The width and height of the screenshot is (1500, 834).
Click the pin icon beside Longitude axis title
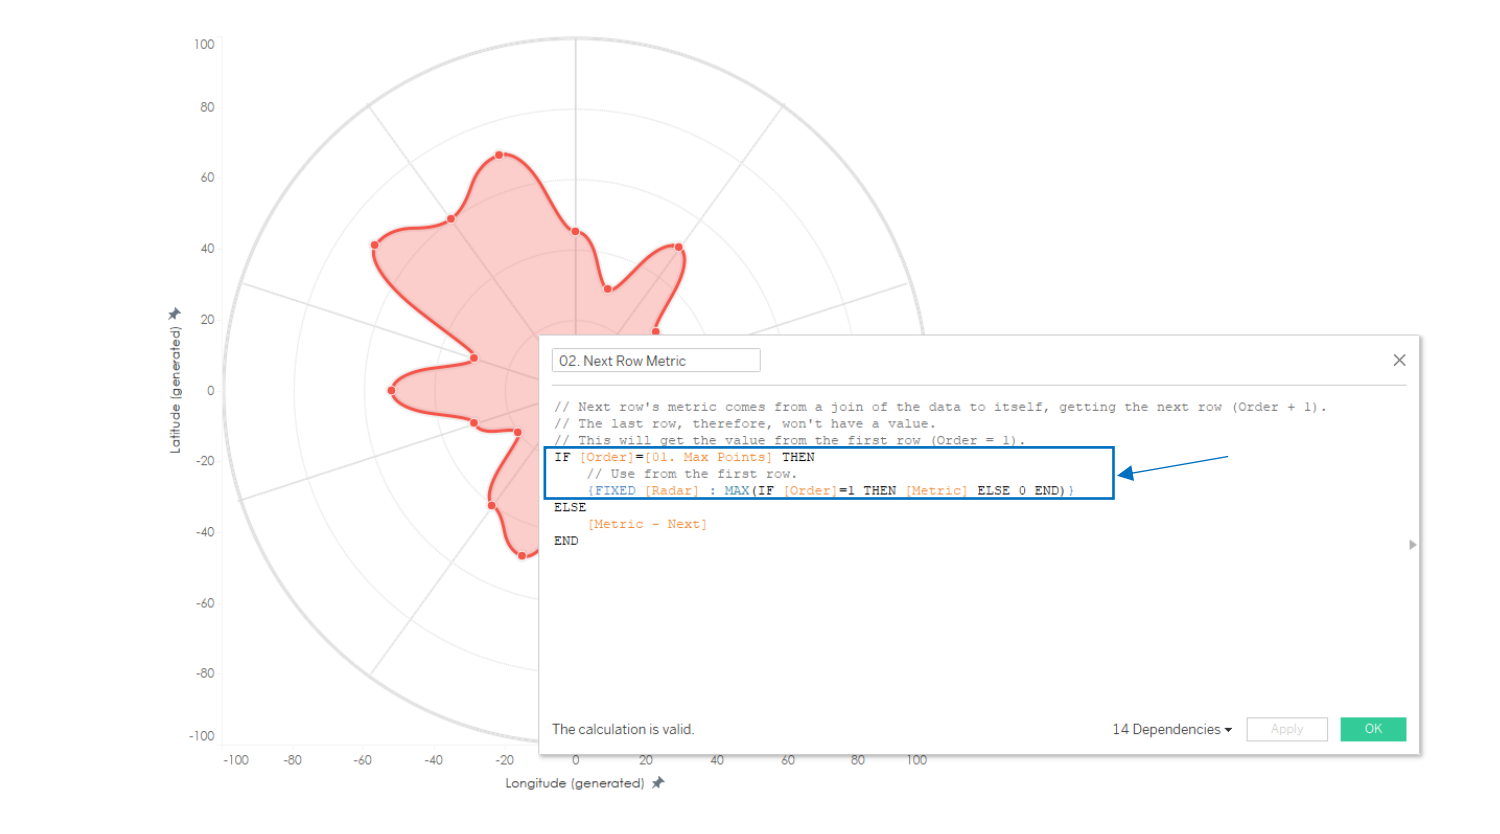click(x=658, y=783)
